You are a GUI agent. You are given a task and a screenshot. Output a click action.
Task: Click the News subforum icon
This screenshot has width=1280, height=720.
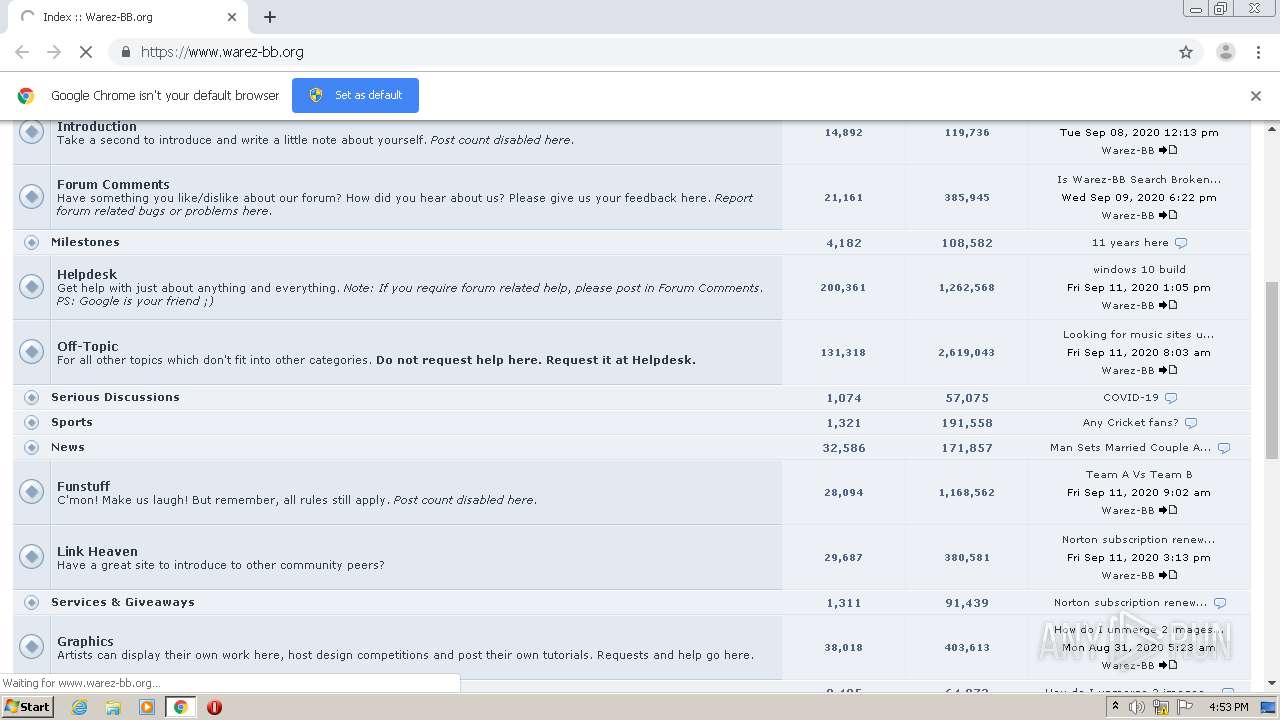(31, 447)
